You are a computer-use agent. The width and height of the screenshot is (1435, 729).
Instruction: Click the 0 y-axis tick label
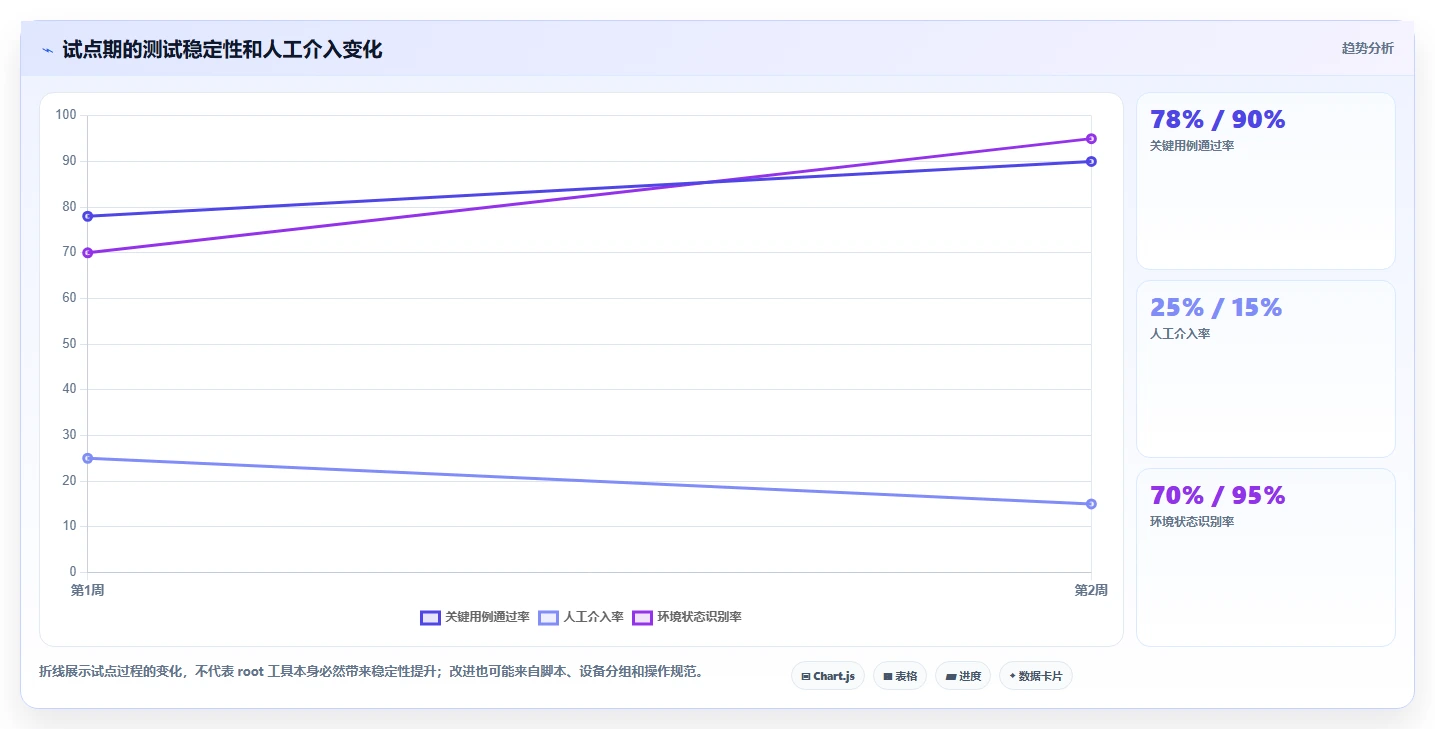pyautogui.click(x=73, y=572)
